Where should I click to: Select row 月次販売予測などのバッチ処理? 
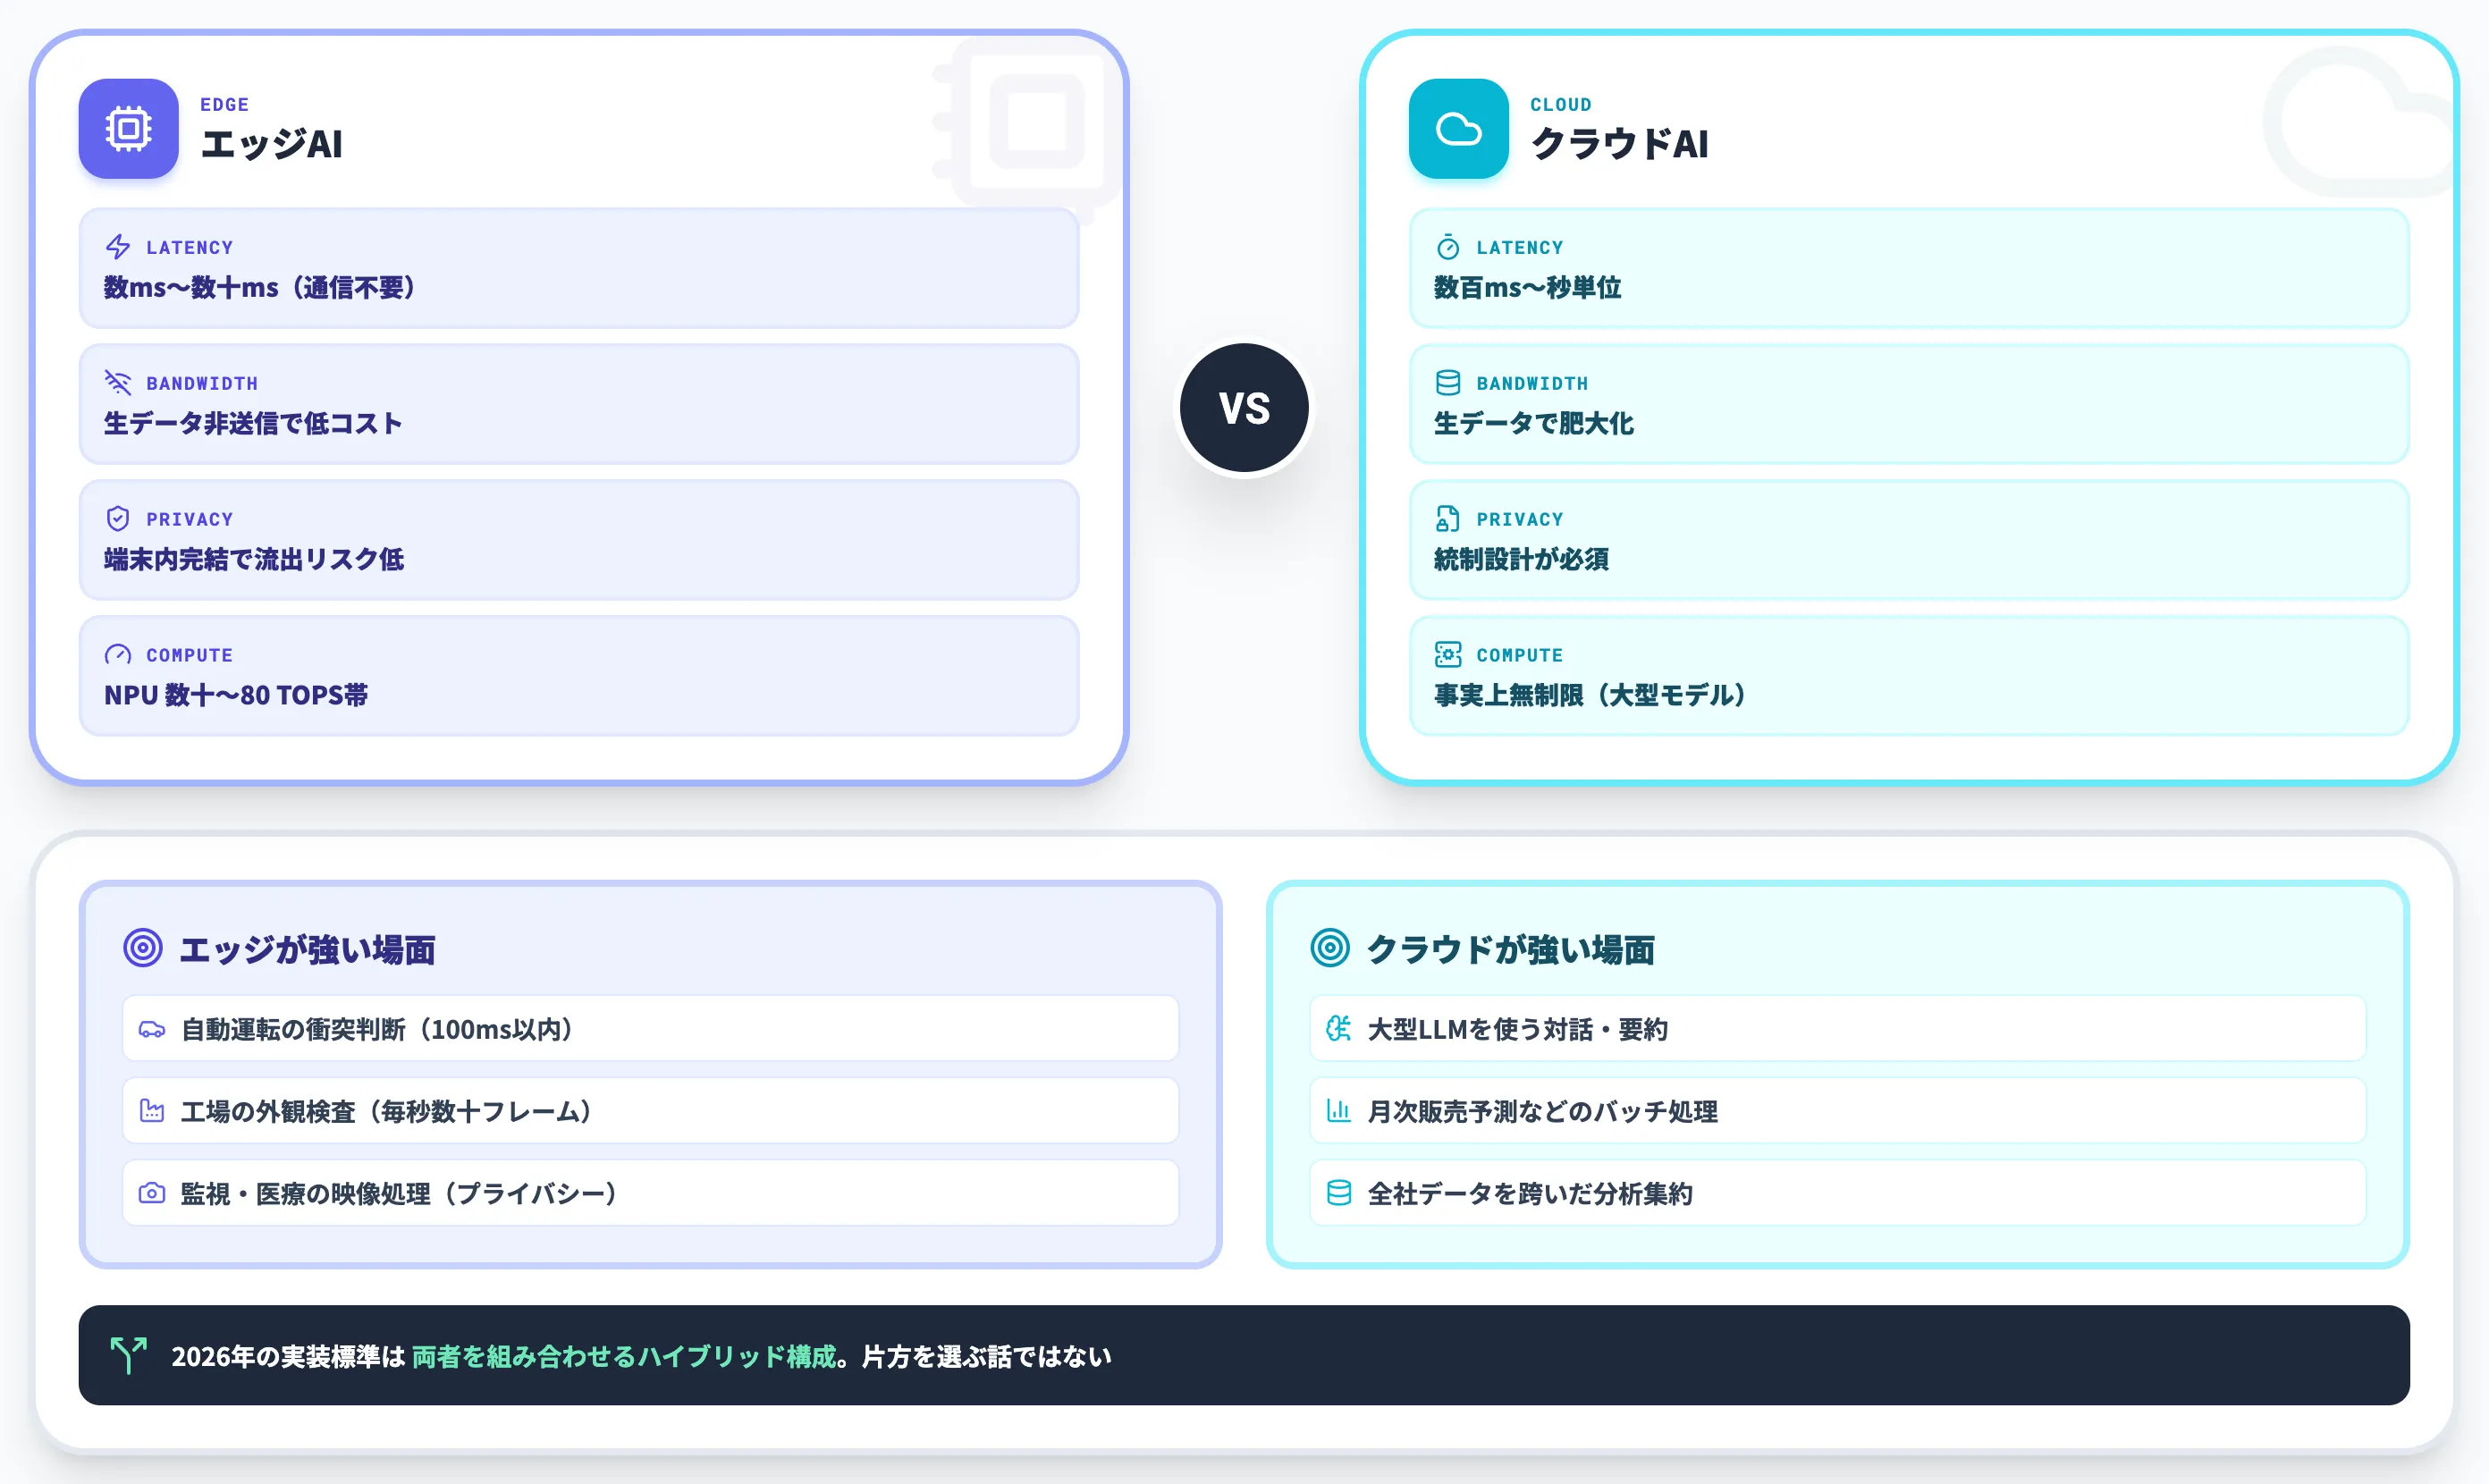[1838, 1111]
